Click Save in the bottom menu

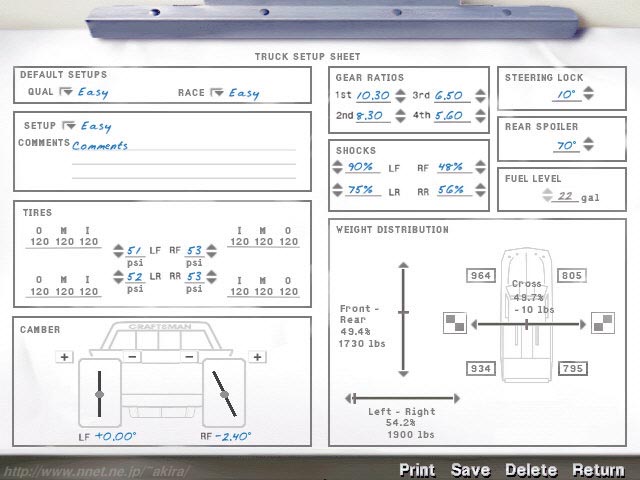pos(470,469)
